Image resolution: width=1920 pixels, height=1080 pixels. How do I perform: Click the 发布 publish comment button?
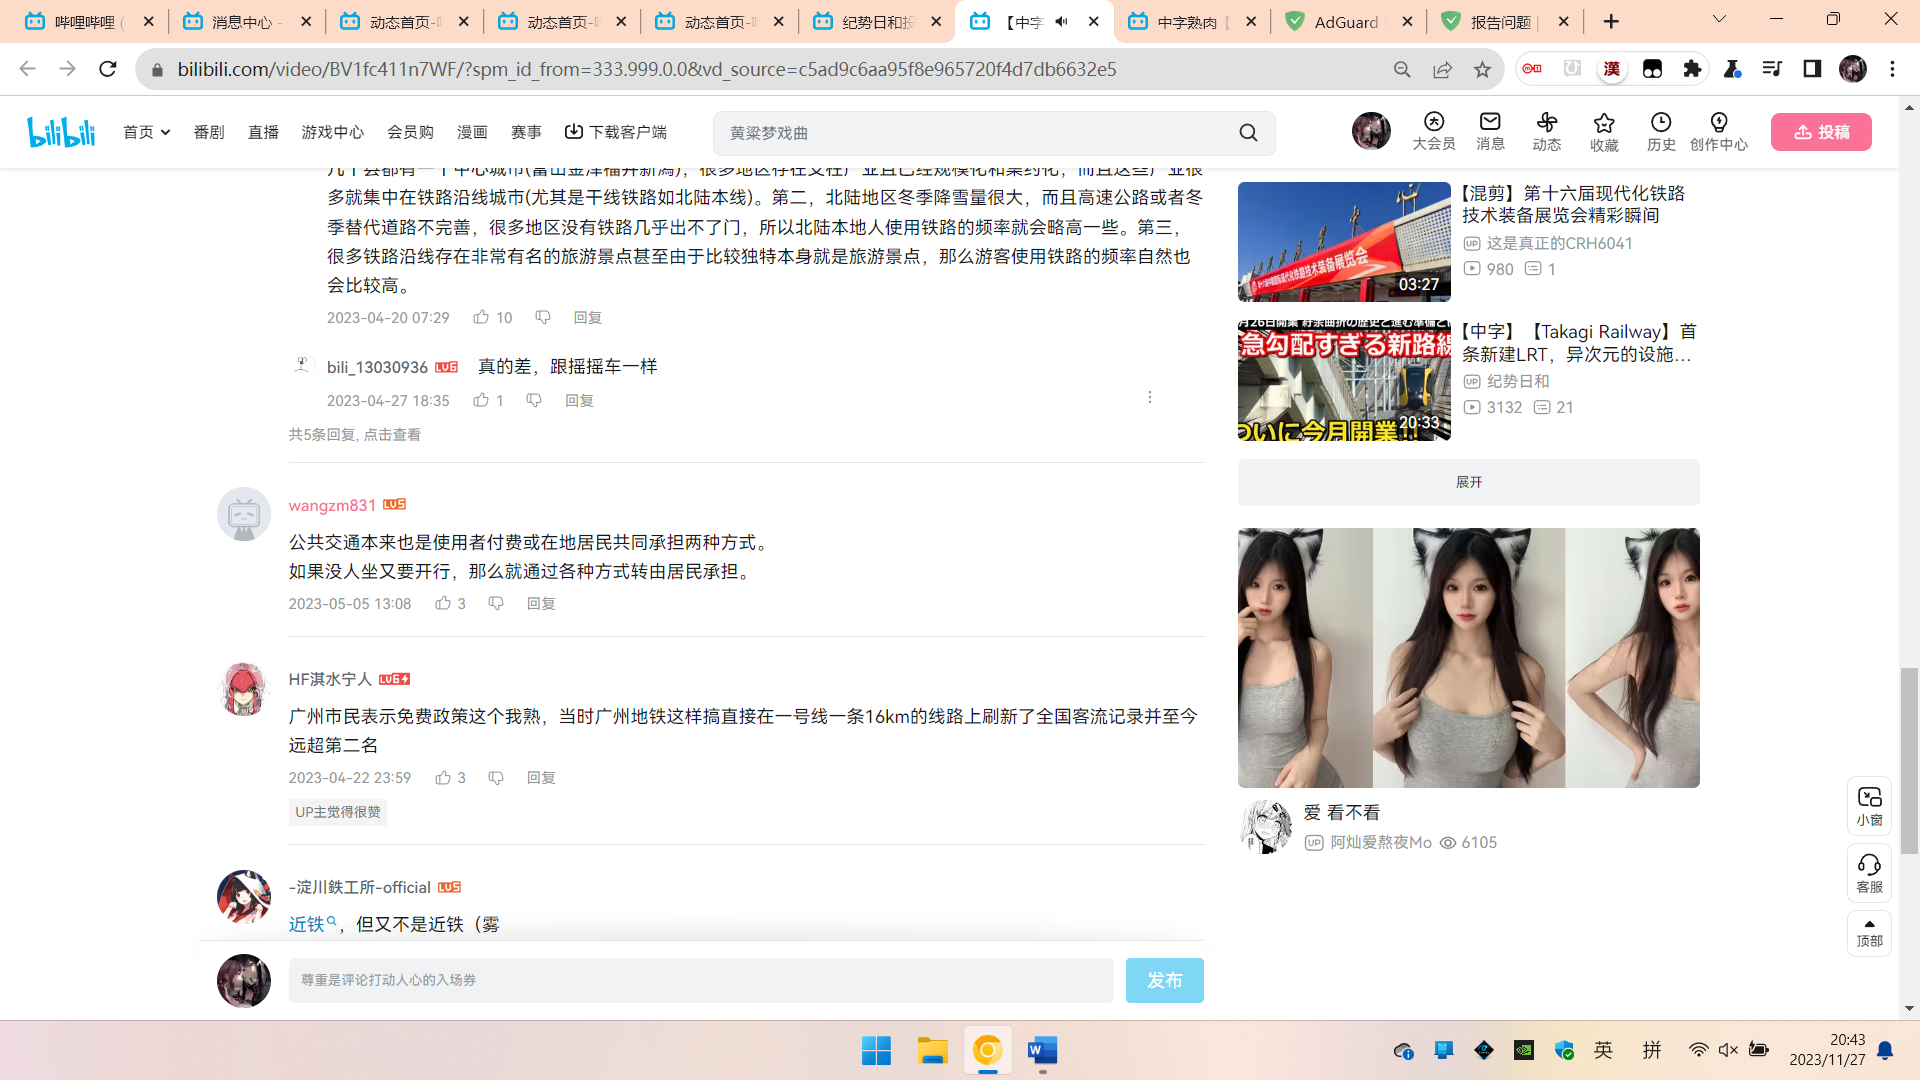[1164, 980]
